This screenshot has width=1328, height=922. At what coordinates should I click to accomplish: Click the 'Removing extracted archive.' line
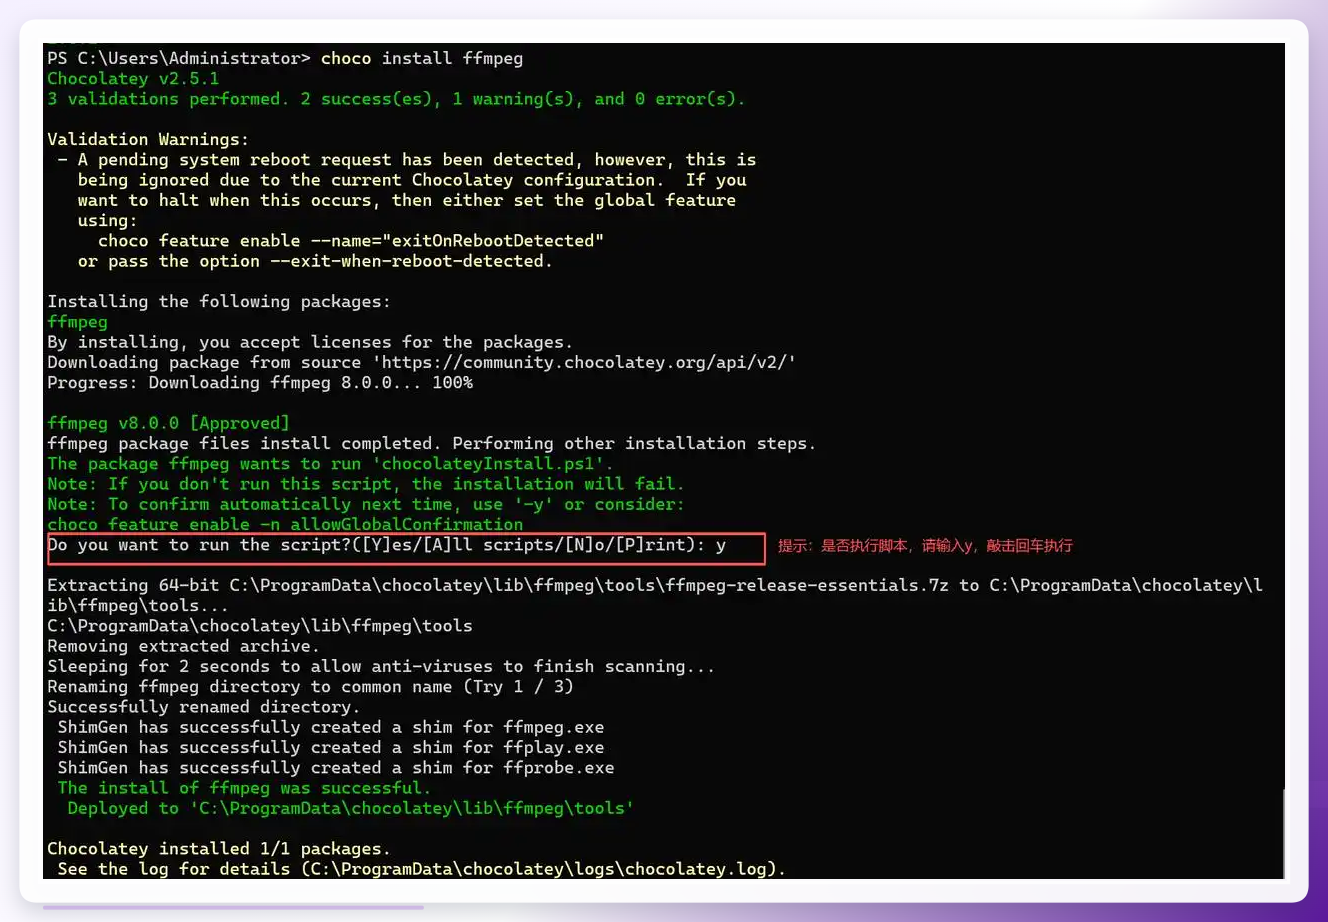pos(183,646)
